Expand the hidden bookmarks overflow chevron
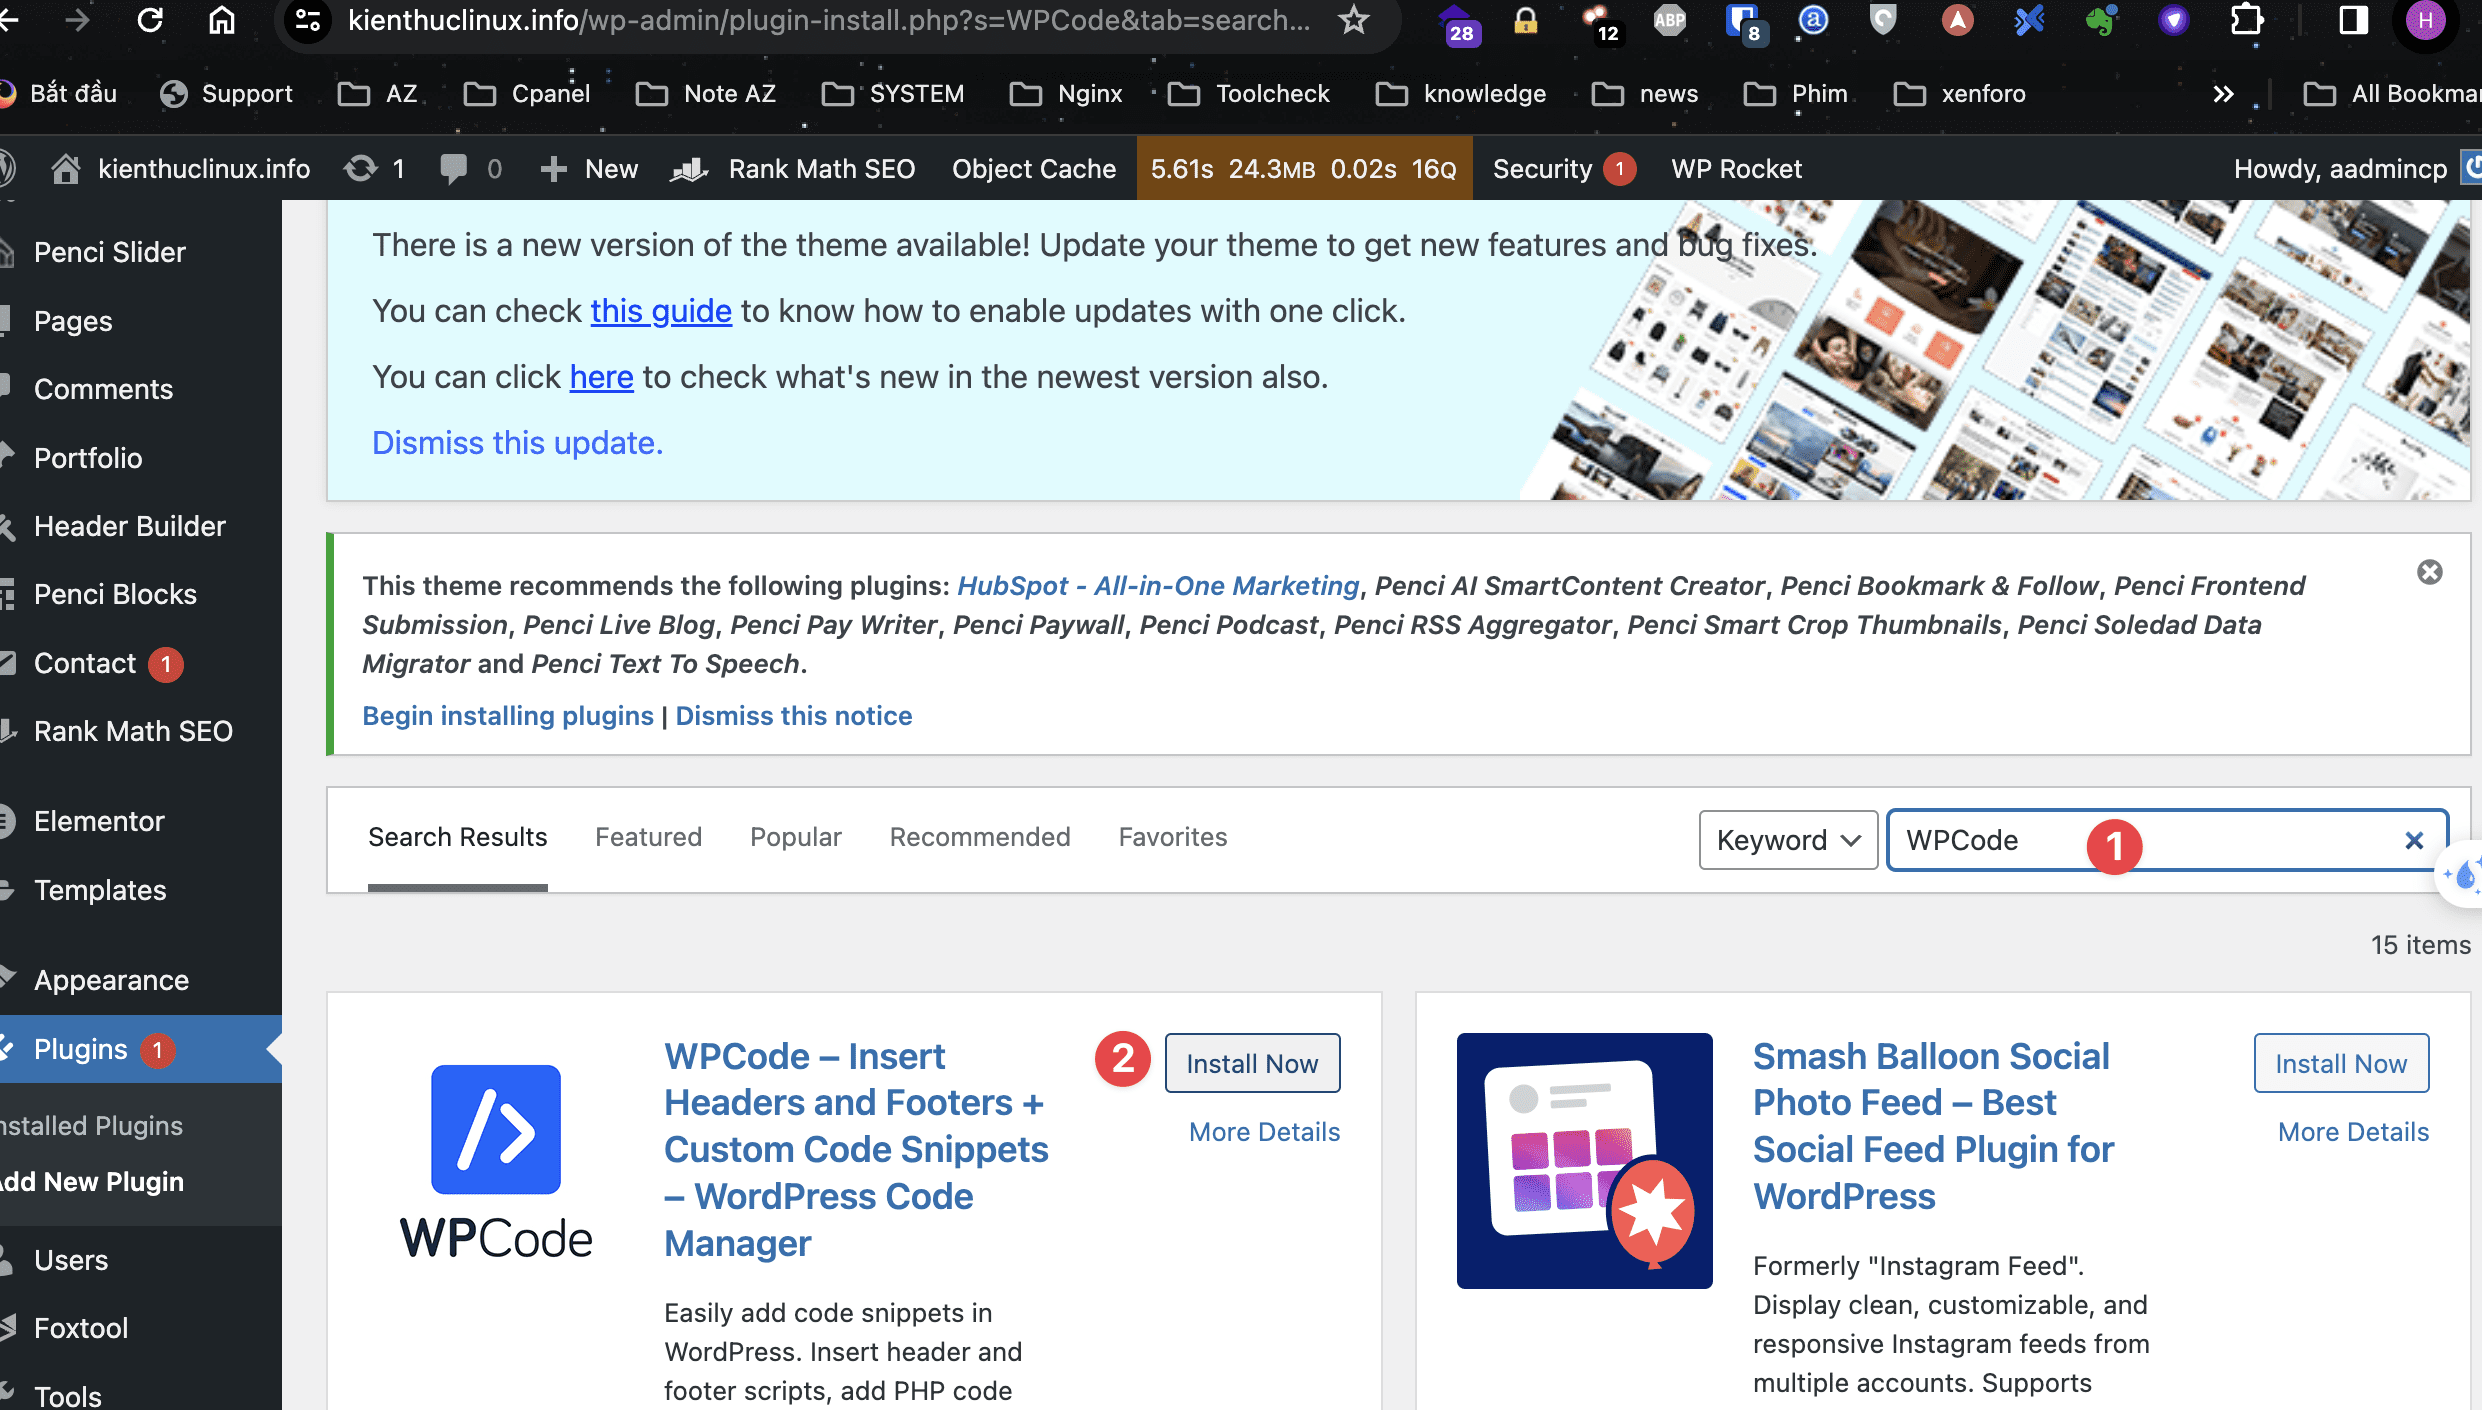 pyautogui.click(x=2222, y=94)
